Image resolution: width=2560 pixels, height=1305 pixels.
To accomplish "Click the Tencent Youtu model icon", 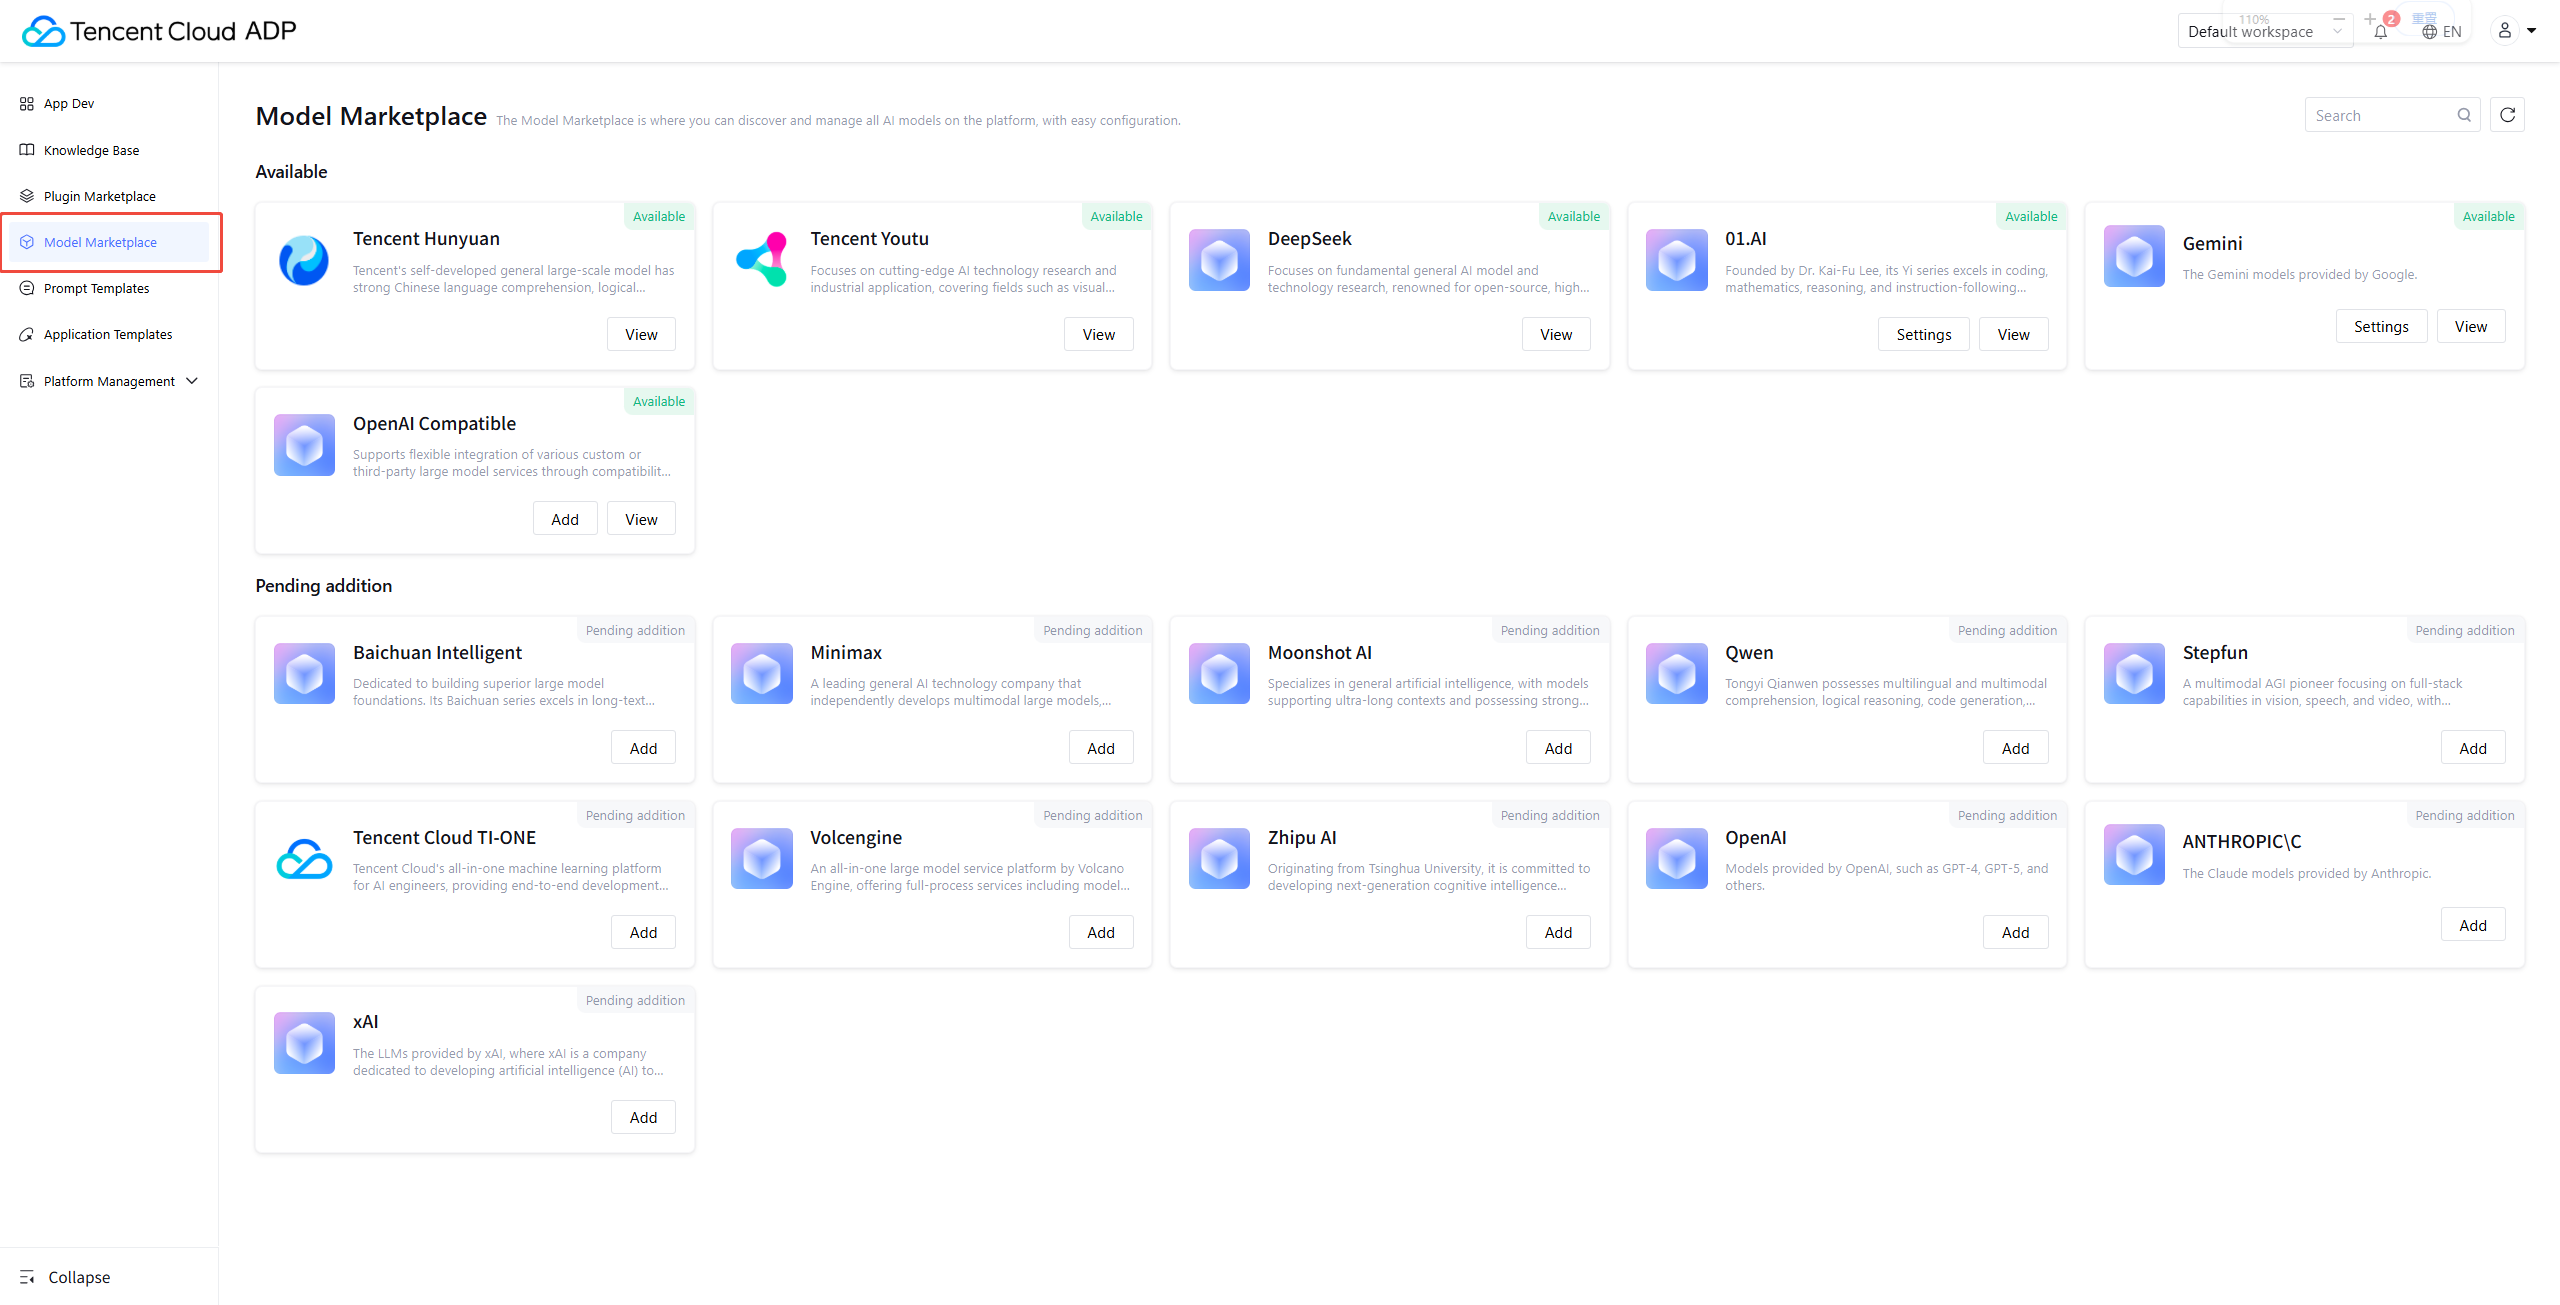I will coord(761,260).
